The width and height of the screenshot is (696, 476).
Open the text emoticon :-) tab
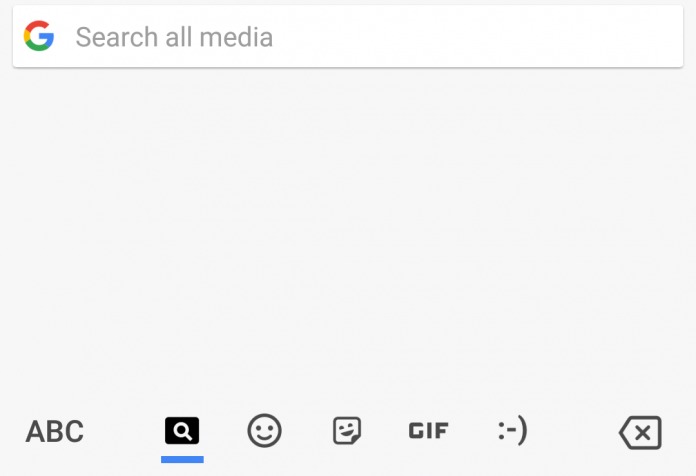pyautogui.click(x=512, y=432)
